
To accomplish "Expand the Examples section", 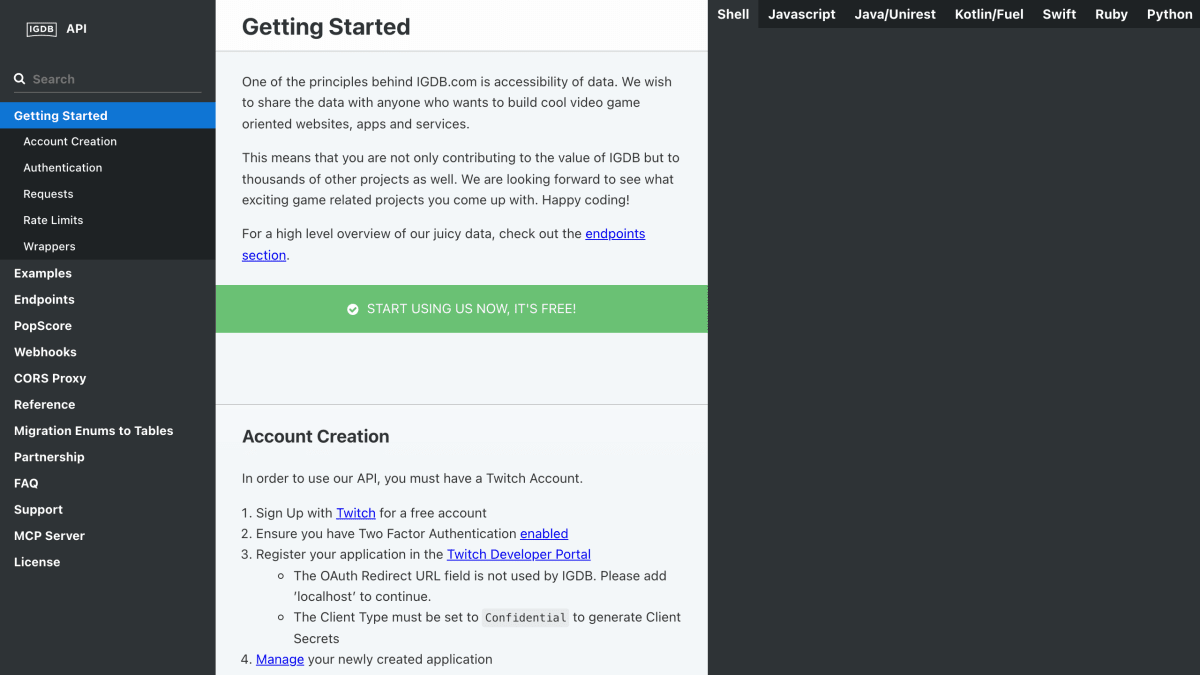I will coord(107,273).
